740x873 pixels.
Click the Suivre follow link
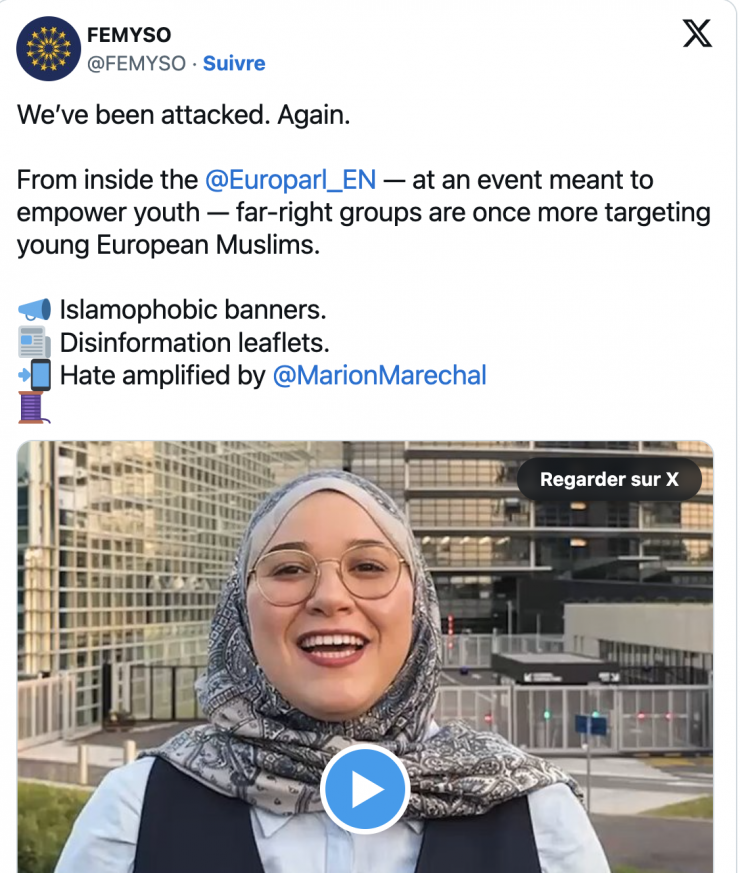pos(234,63)
